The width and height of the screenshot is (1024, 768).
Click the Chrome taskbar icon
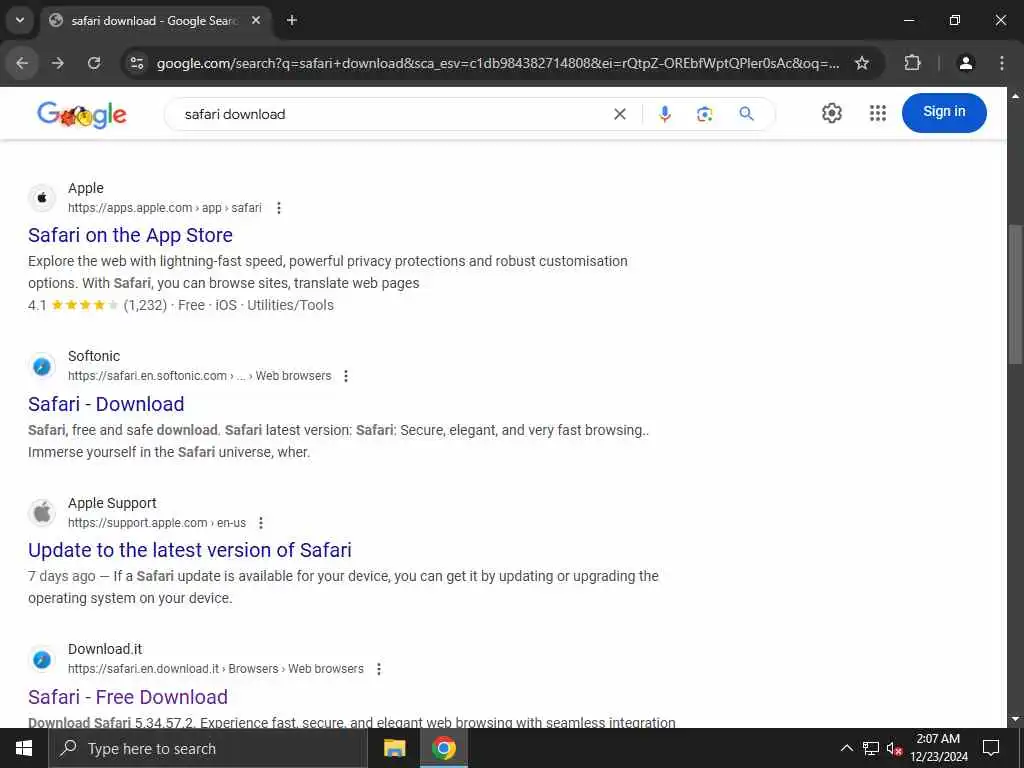pyautogui.click(x=443, y=748)
